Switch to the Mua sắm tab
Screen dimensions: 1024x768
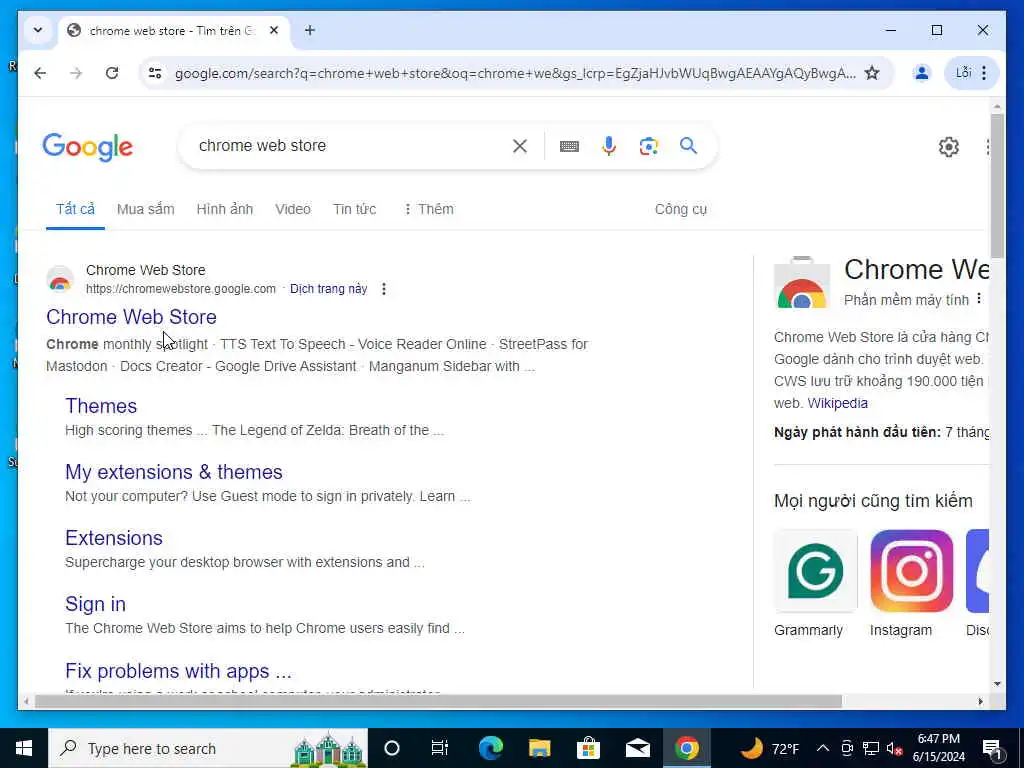pyautogui.click(x=146, y=209)
